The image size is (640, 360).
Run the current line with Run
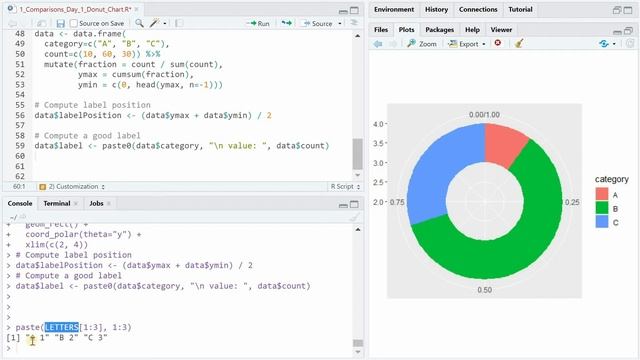(258, 23)
